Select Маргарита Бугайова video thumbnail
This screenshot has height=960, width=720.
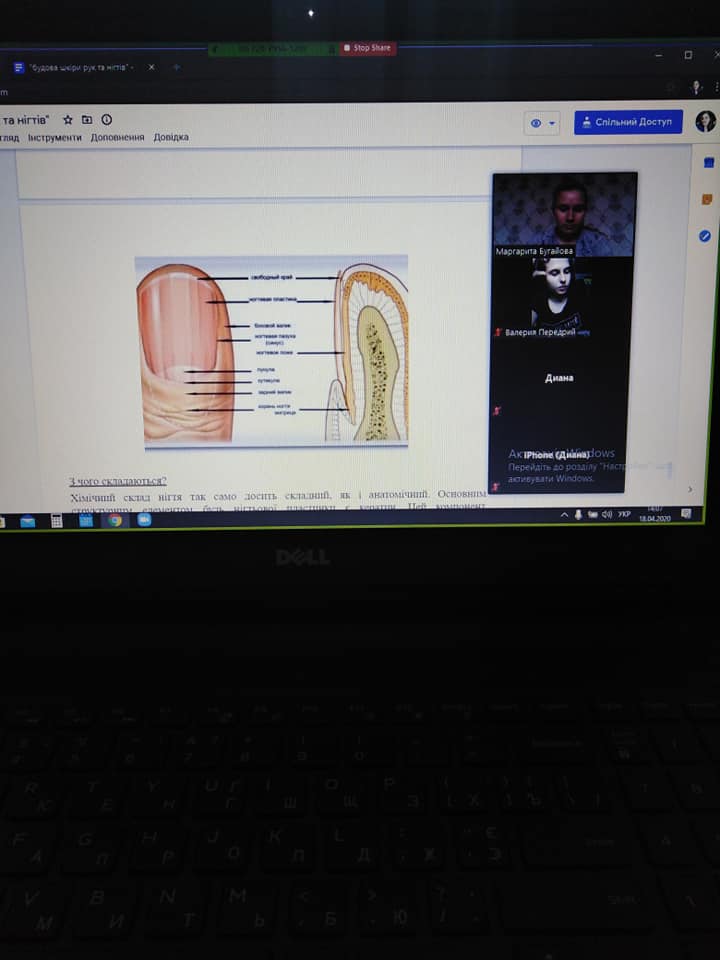pyautogui.click(x=564, y=214)
